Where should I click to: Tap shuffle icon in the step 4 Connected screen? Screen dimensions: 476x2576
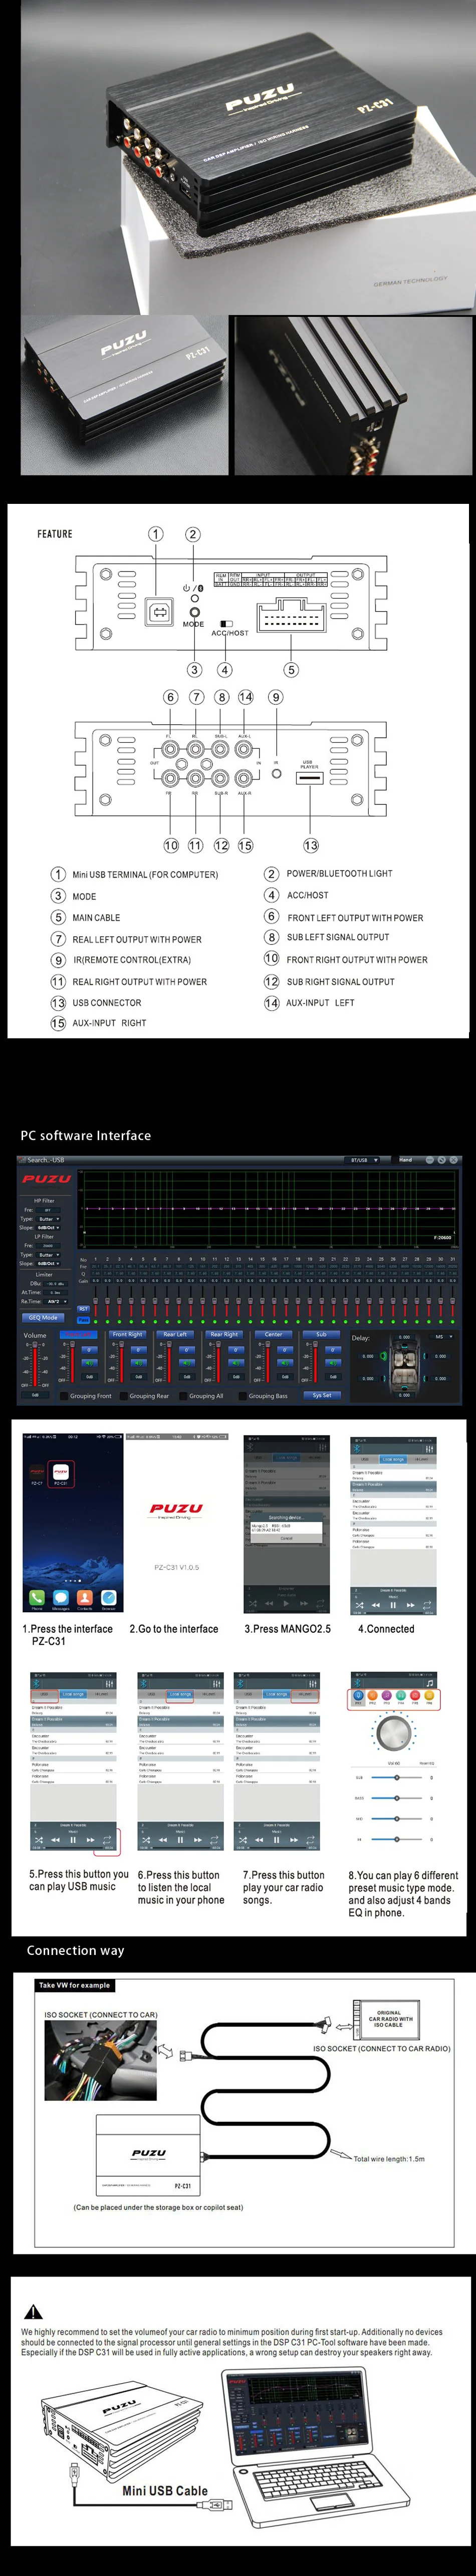359,1605
